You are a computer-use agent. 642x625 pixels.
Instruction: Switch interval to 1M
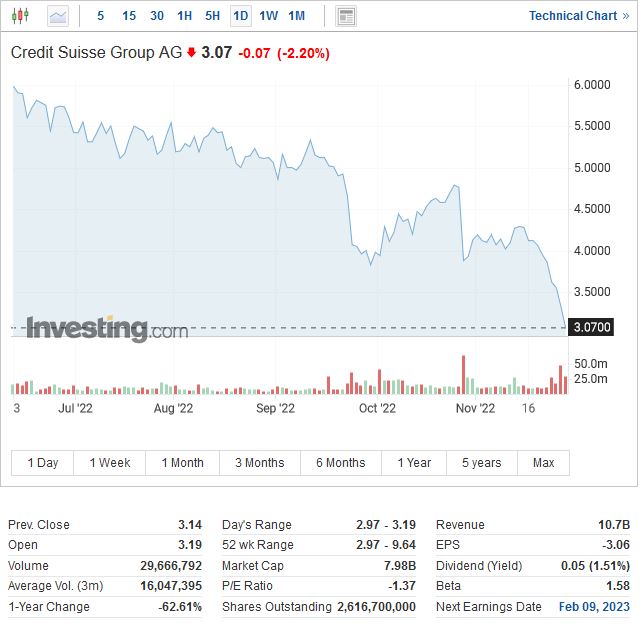pos(297,16)
